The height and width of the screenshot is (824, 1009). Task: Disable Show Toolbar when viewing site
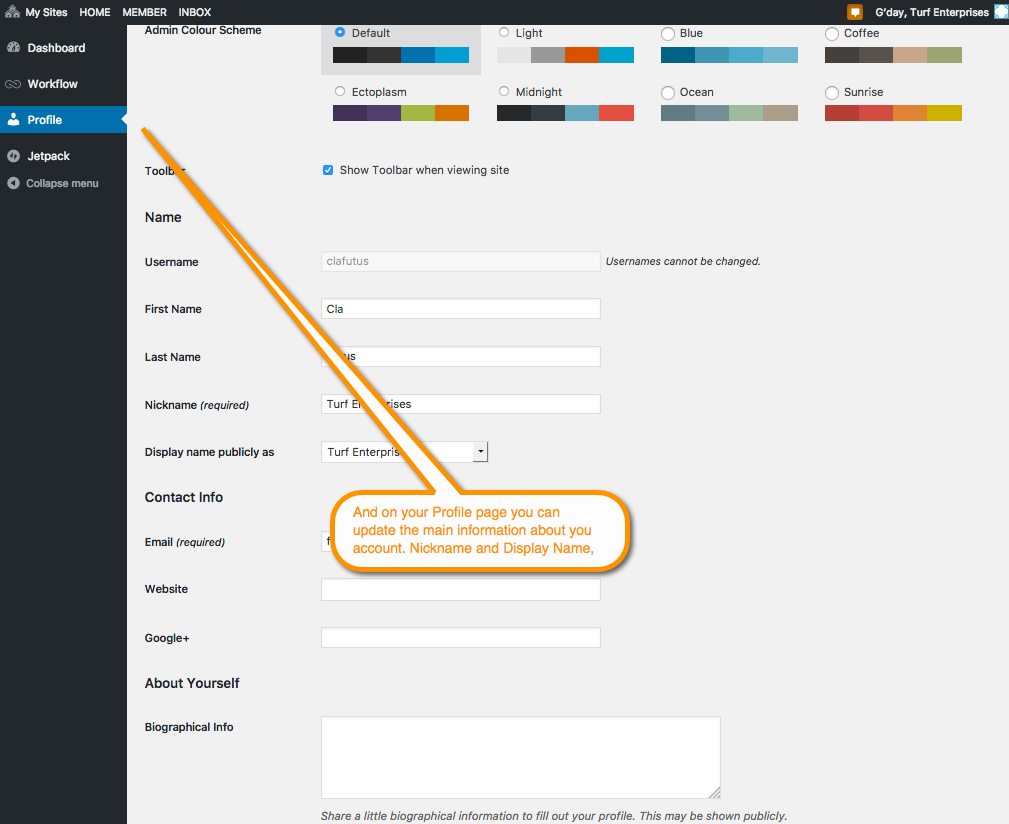(328, 170)
